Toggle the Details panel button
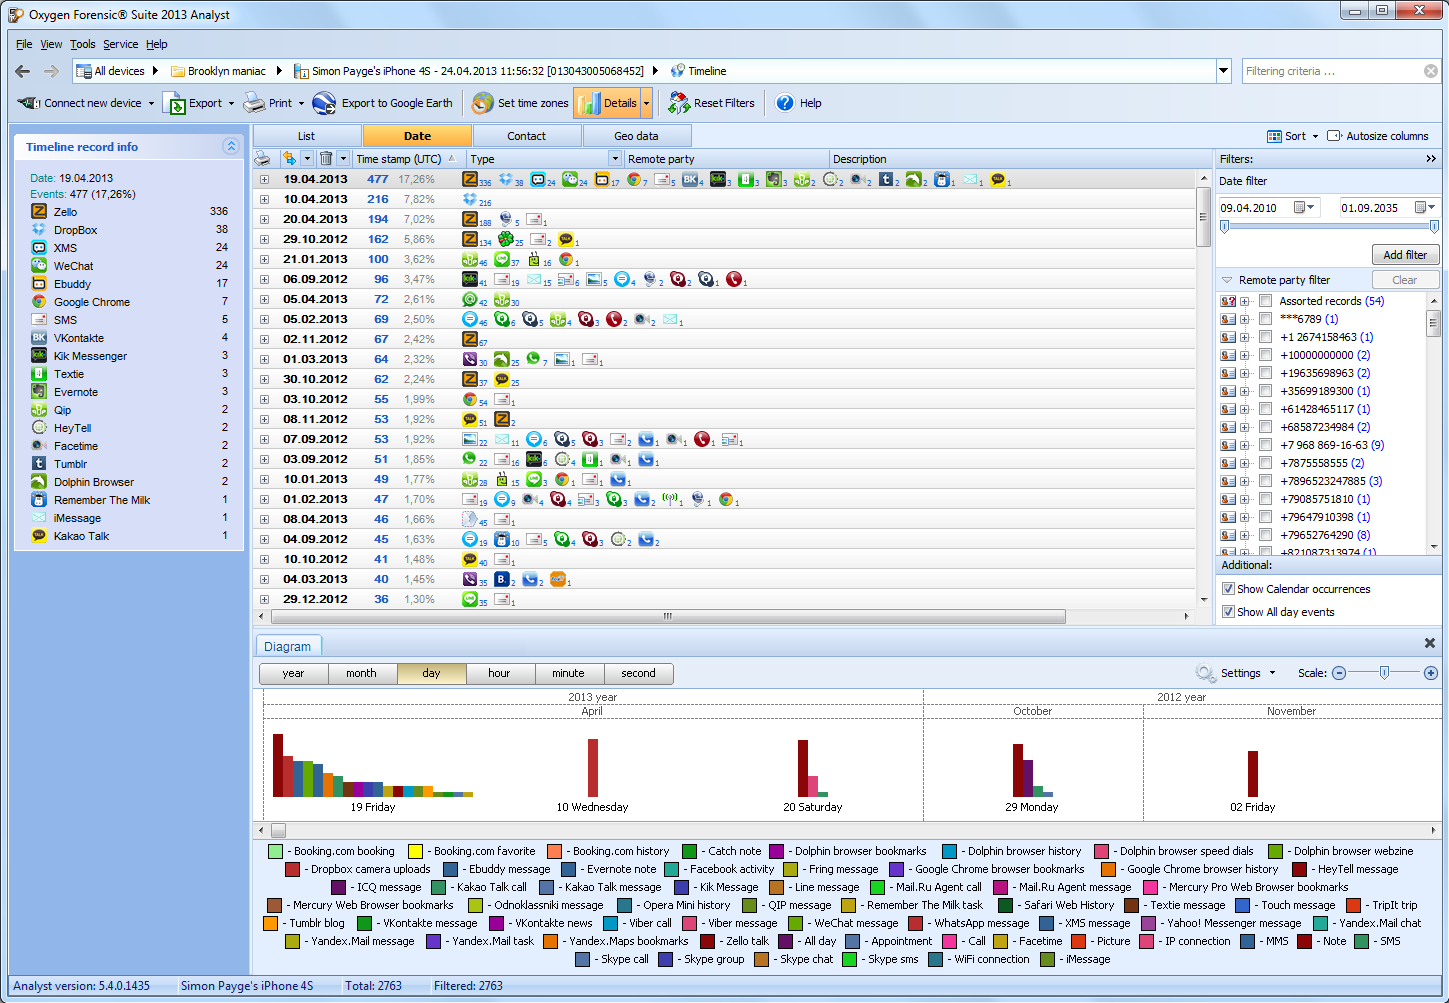1449x1003 pixels. 608,103
